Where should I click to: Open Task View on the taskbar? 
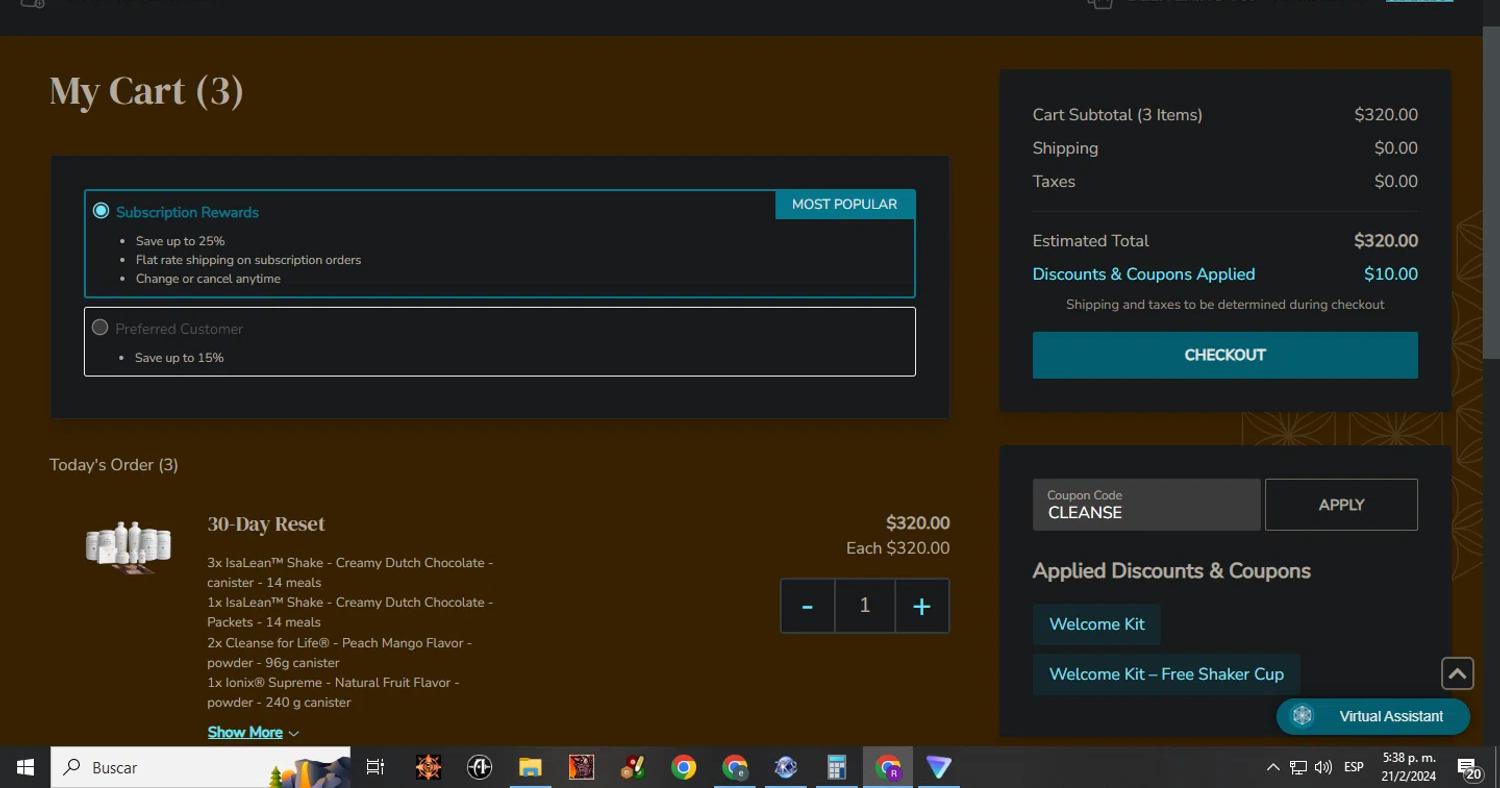point(375,767)
